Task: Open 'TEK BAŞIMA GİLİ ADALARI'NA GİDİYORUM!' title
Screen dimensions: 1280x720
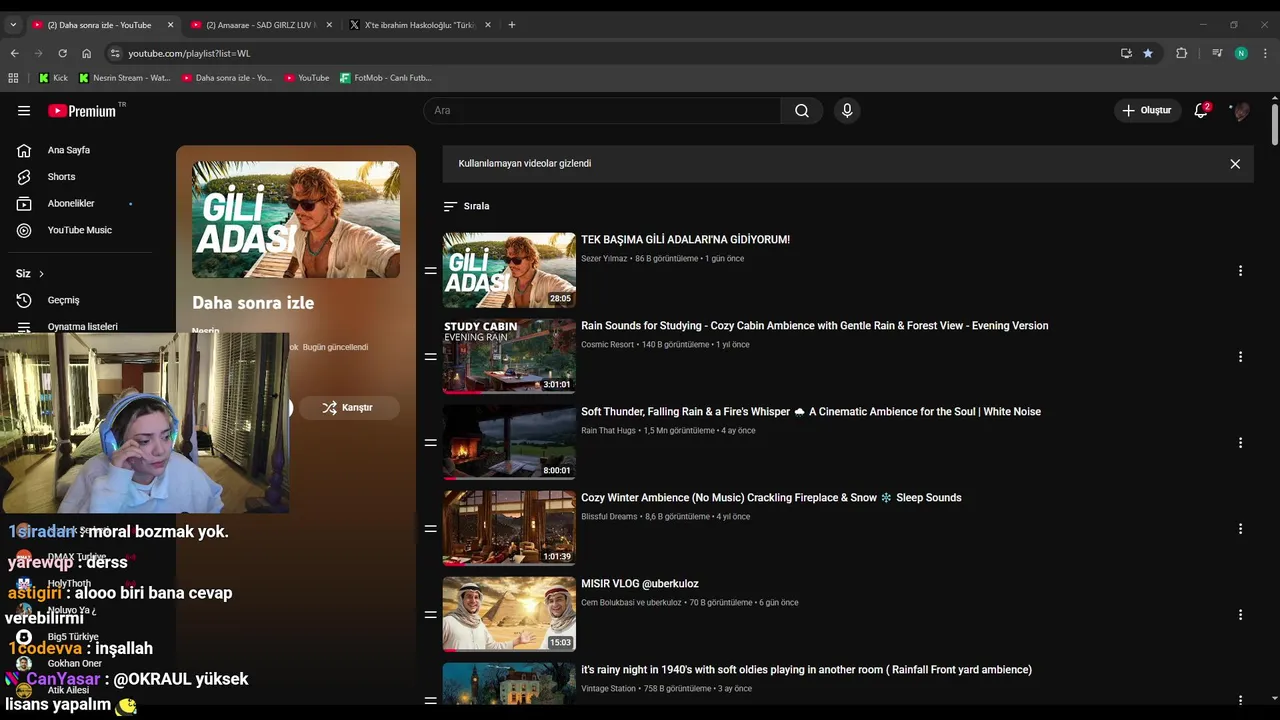Action: (685, 240)
